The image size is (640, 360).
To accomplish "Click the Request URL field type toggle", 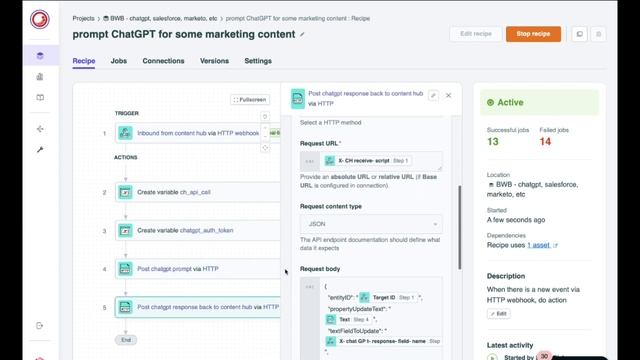I will [x=310, y=161].
